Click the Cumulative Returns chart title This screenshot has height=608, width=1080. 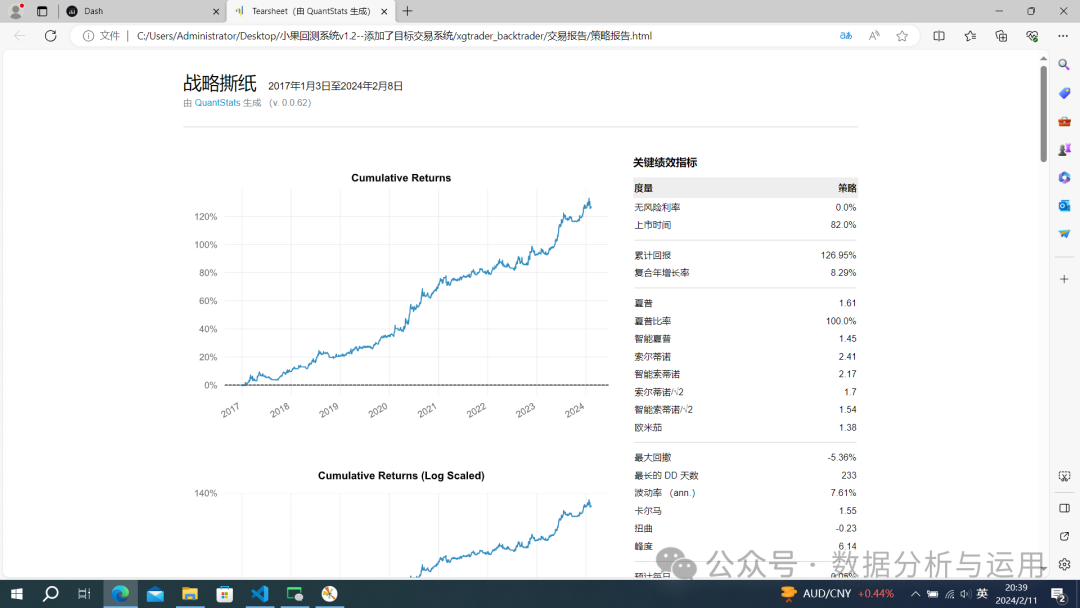401,178
